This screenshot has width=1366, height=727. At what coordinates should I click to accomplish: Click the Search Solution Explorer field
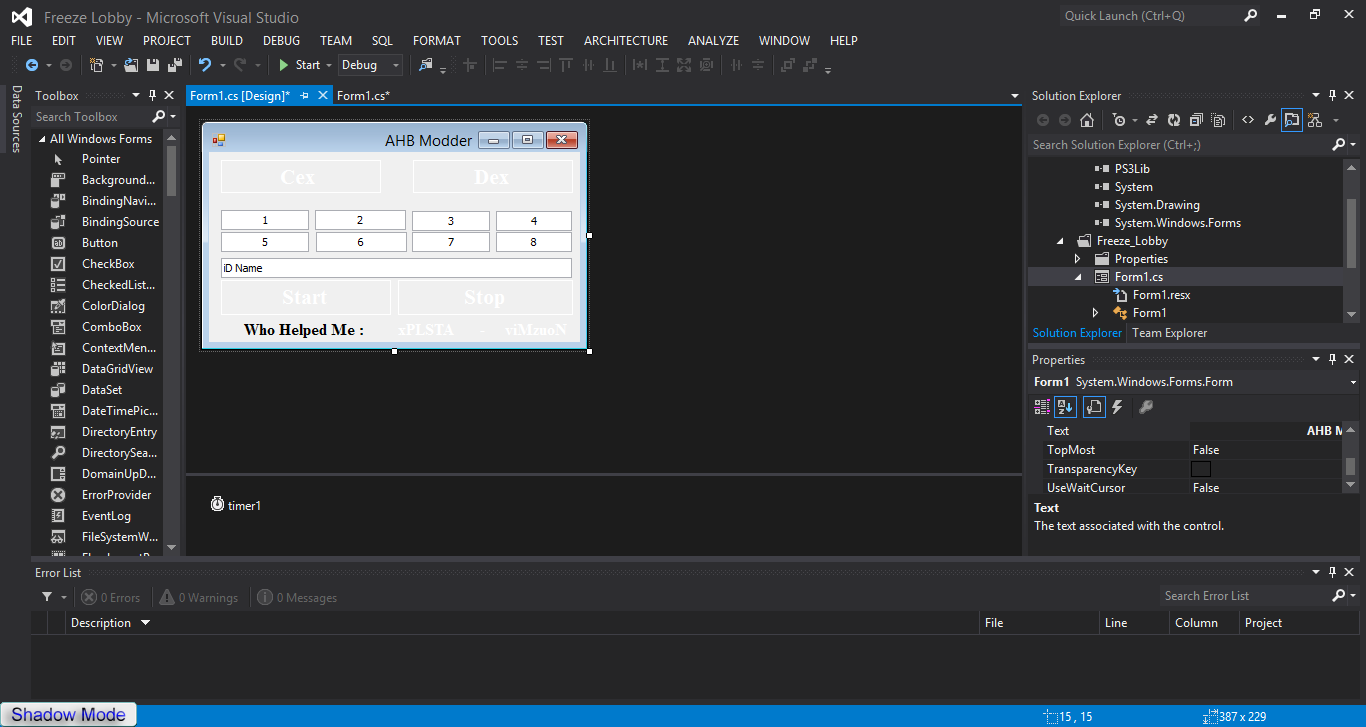click(x=1180, y=145)
